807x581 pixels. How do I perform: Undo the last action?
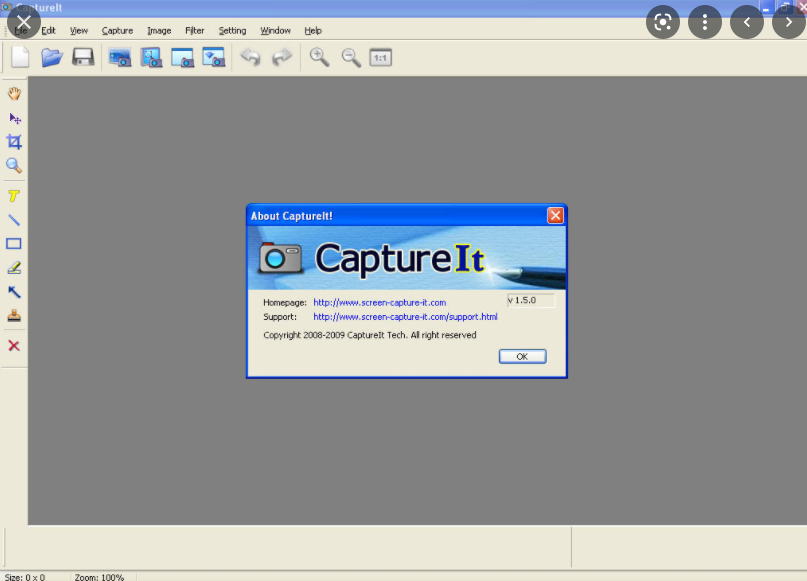(x=251, y=57)
